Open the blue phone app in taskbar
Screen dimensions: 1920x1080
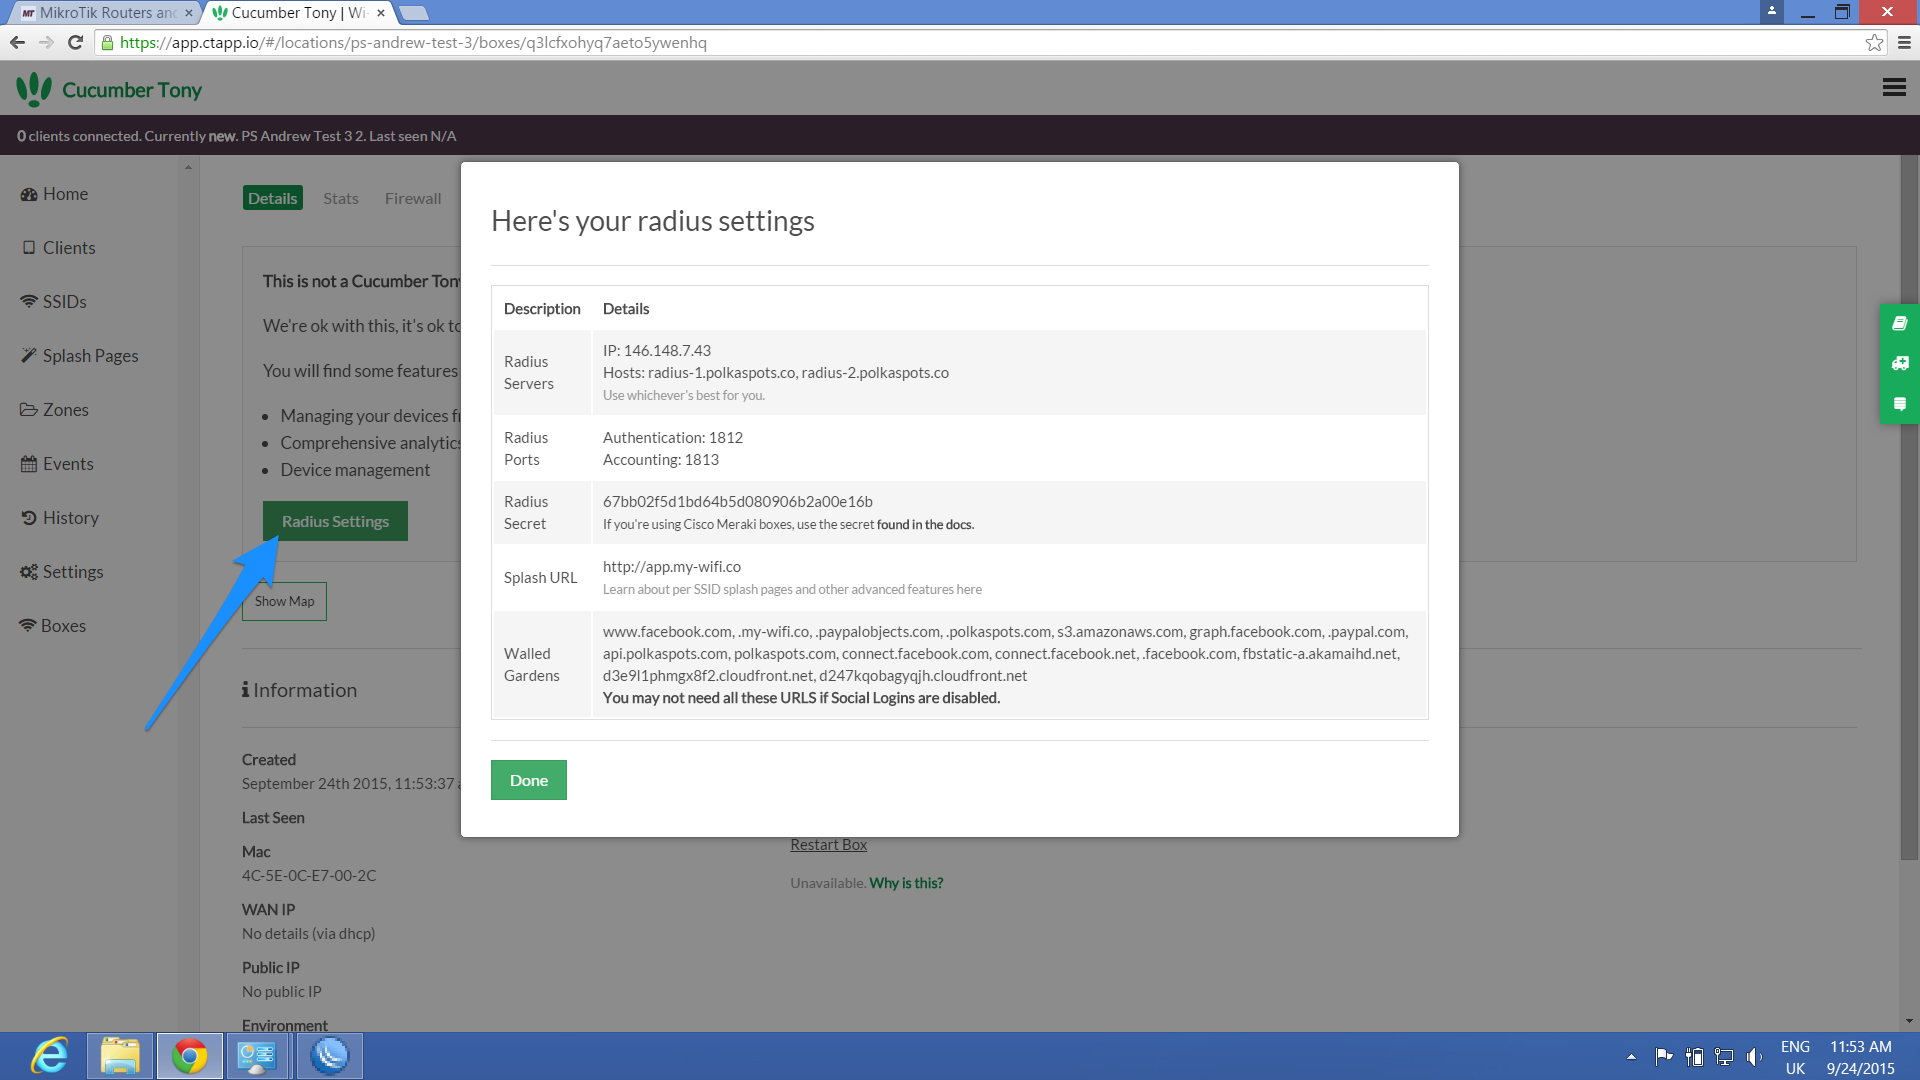[329, 1056]
